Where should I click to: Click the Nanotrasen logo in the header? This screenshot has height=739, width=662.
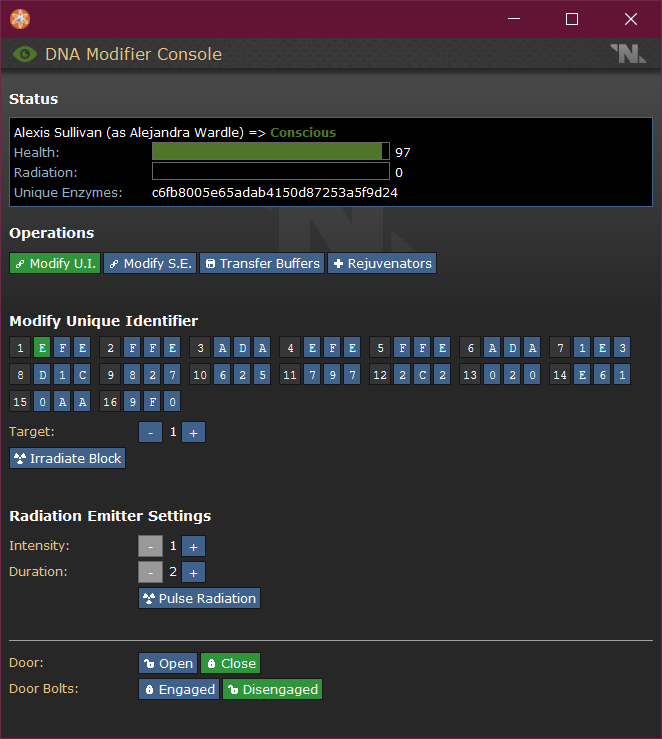[628, 54]
